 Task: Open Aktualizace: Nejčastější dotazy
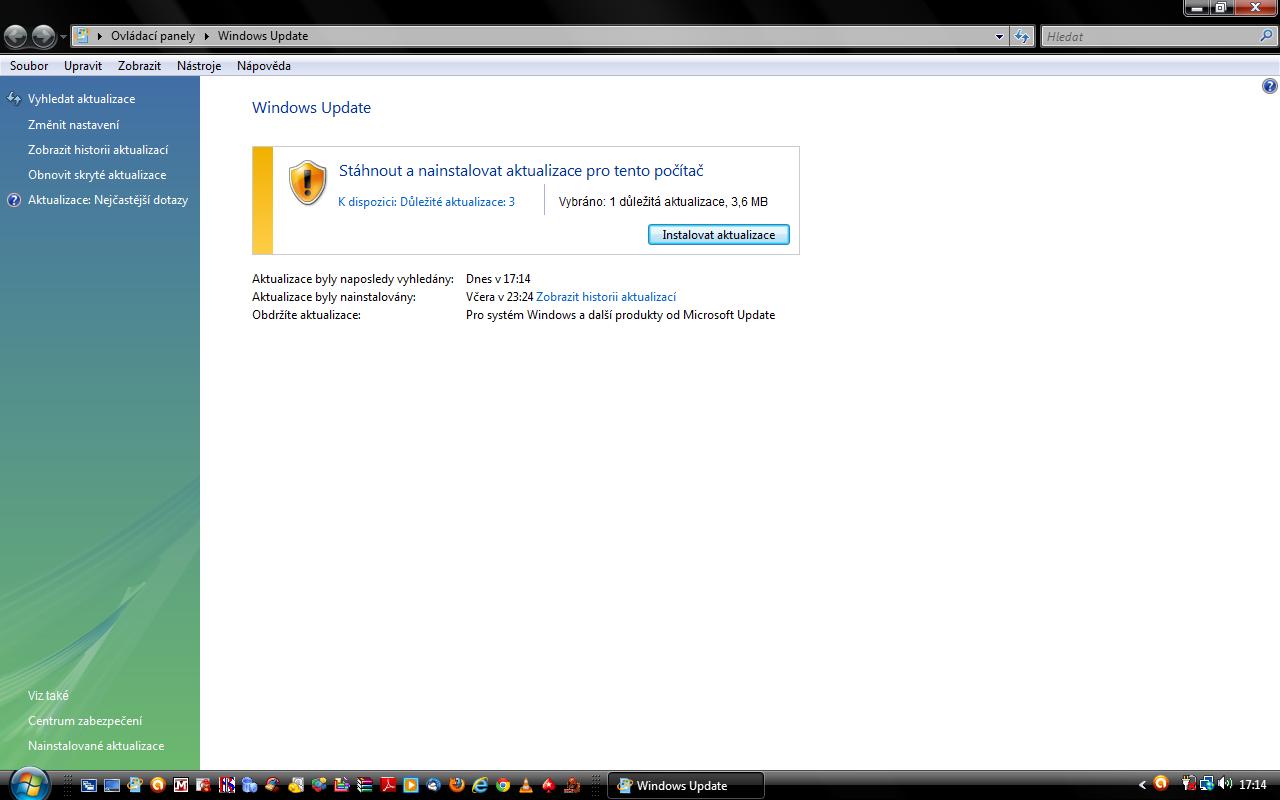(108, 200)
